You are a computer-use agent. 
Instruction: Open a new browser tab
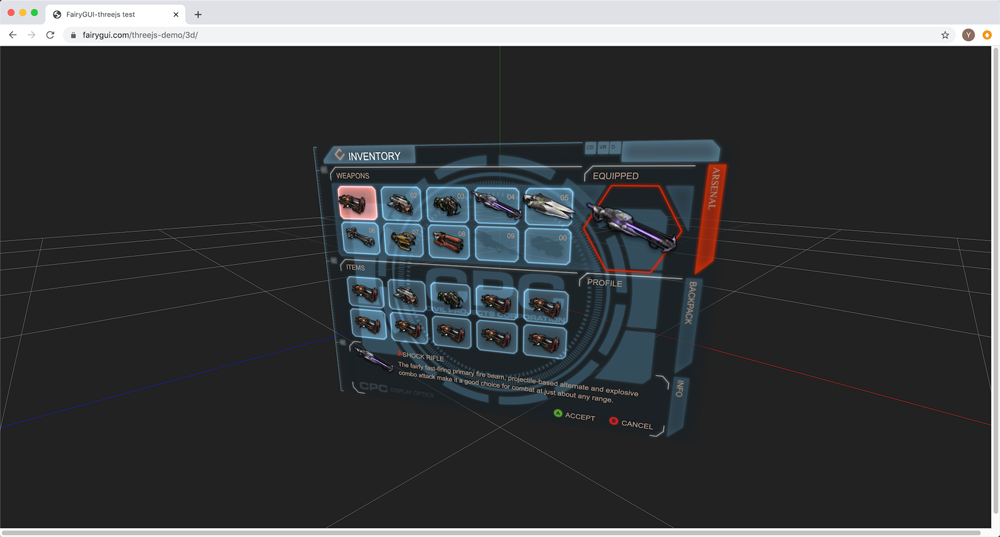pos(198,14)
